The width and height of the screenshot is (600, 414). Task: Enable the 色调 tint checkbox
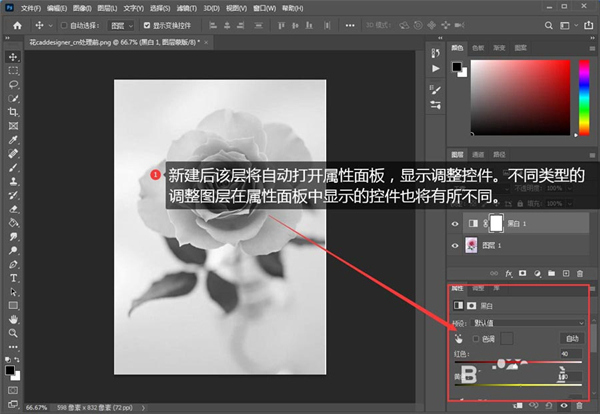(x=475, y=339)
